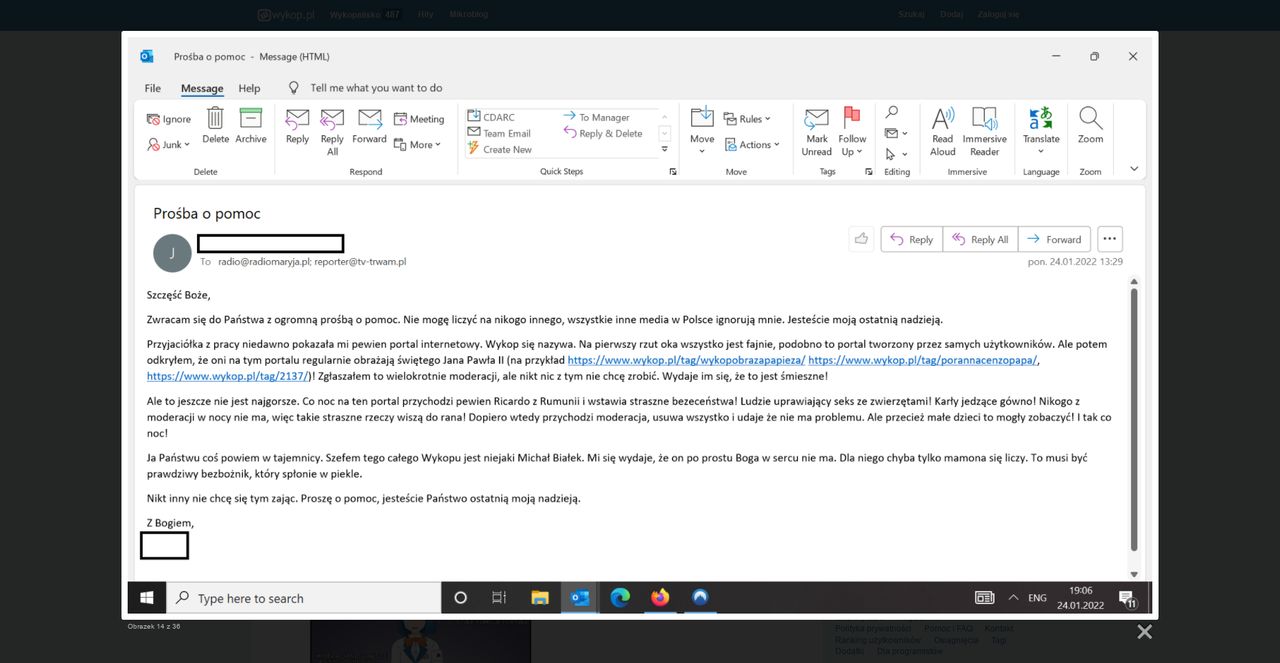Switch to the Message tab
Screen dimensions: 1280x663
202,88
